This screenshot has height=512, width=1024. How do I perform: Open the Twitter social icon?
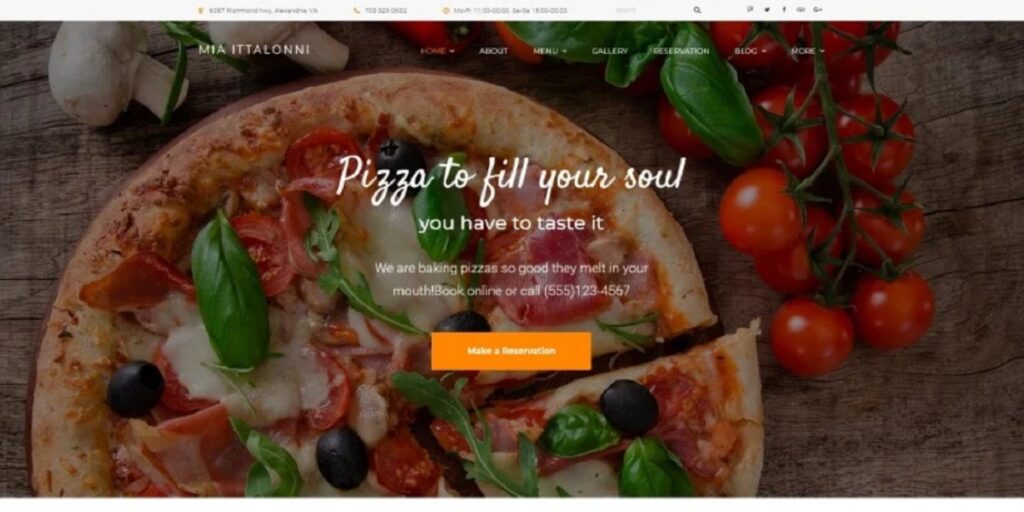point(767,10)
